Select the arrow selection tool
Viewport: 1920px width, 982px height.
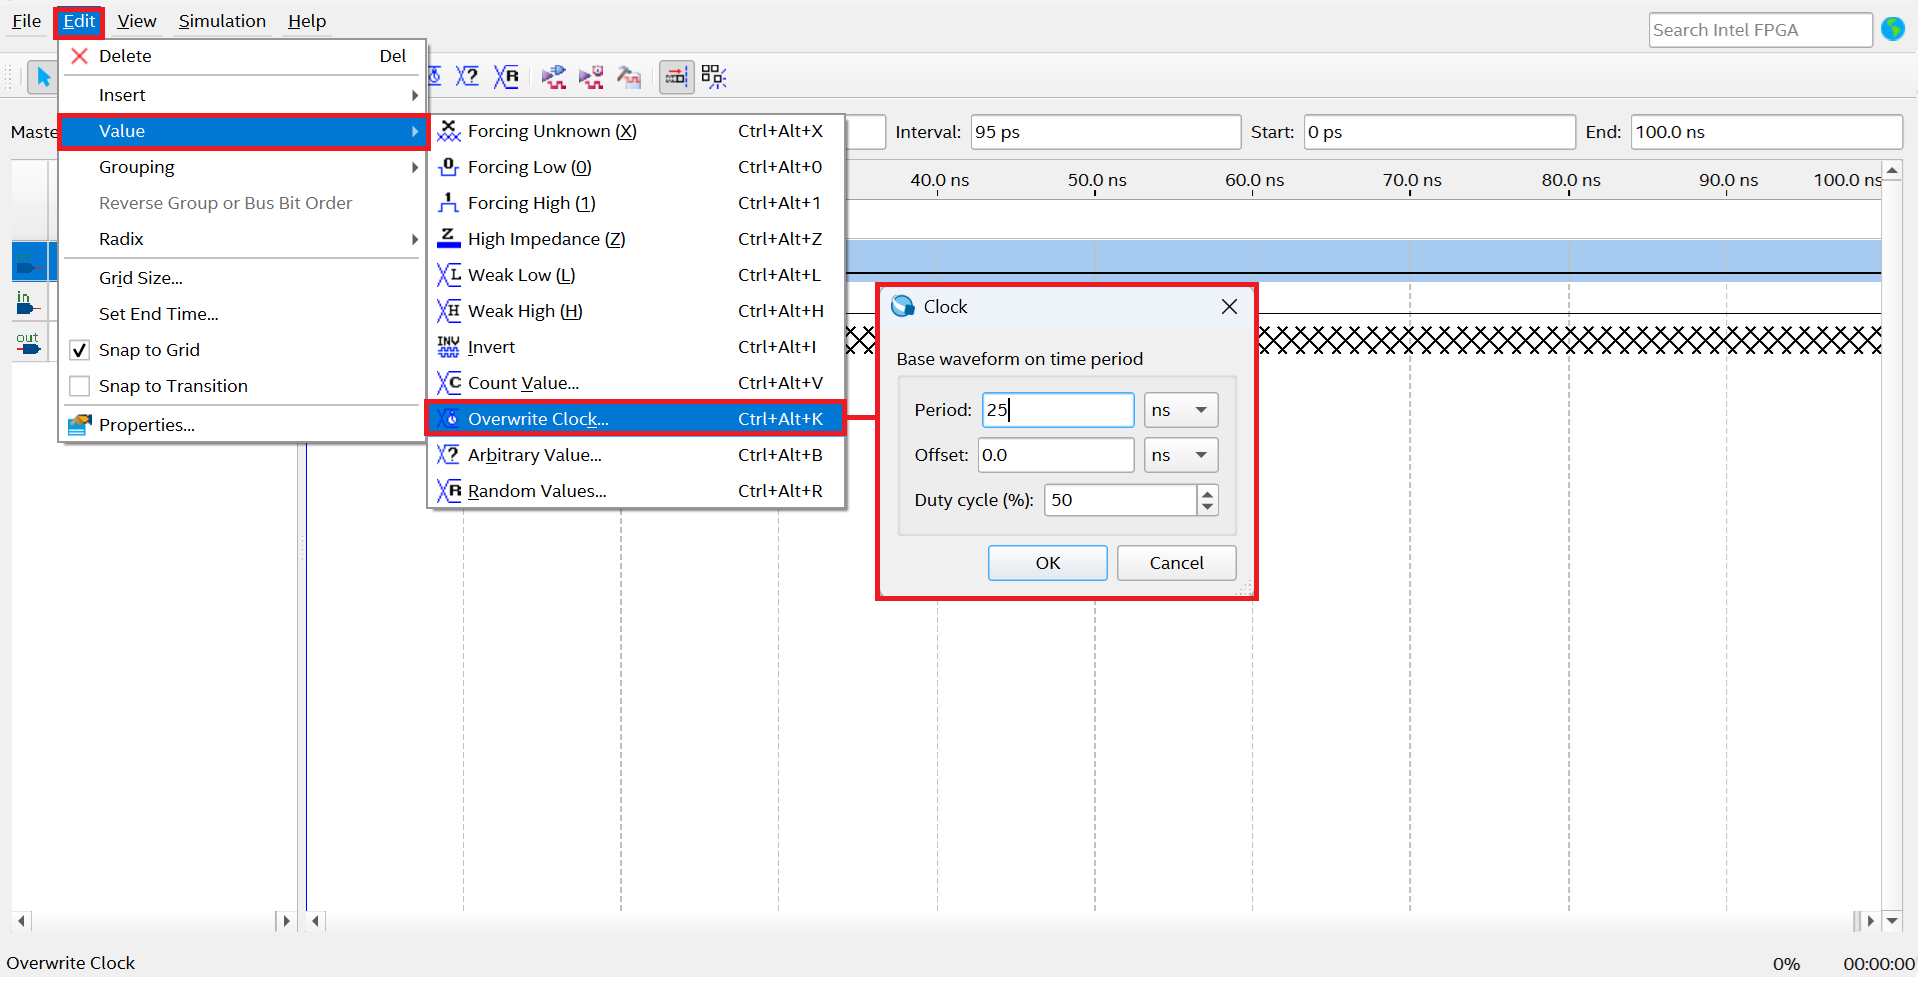click(x=43, y=77)
